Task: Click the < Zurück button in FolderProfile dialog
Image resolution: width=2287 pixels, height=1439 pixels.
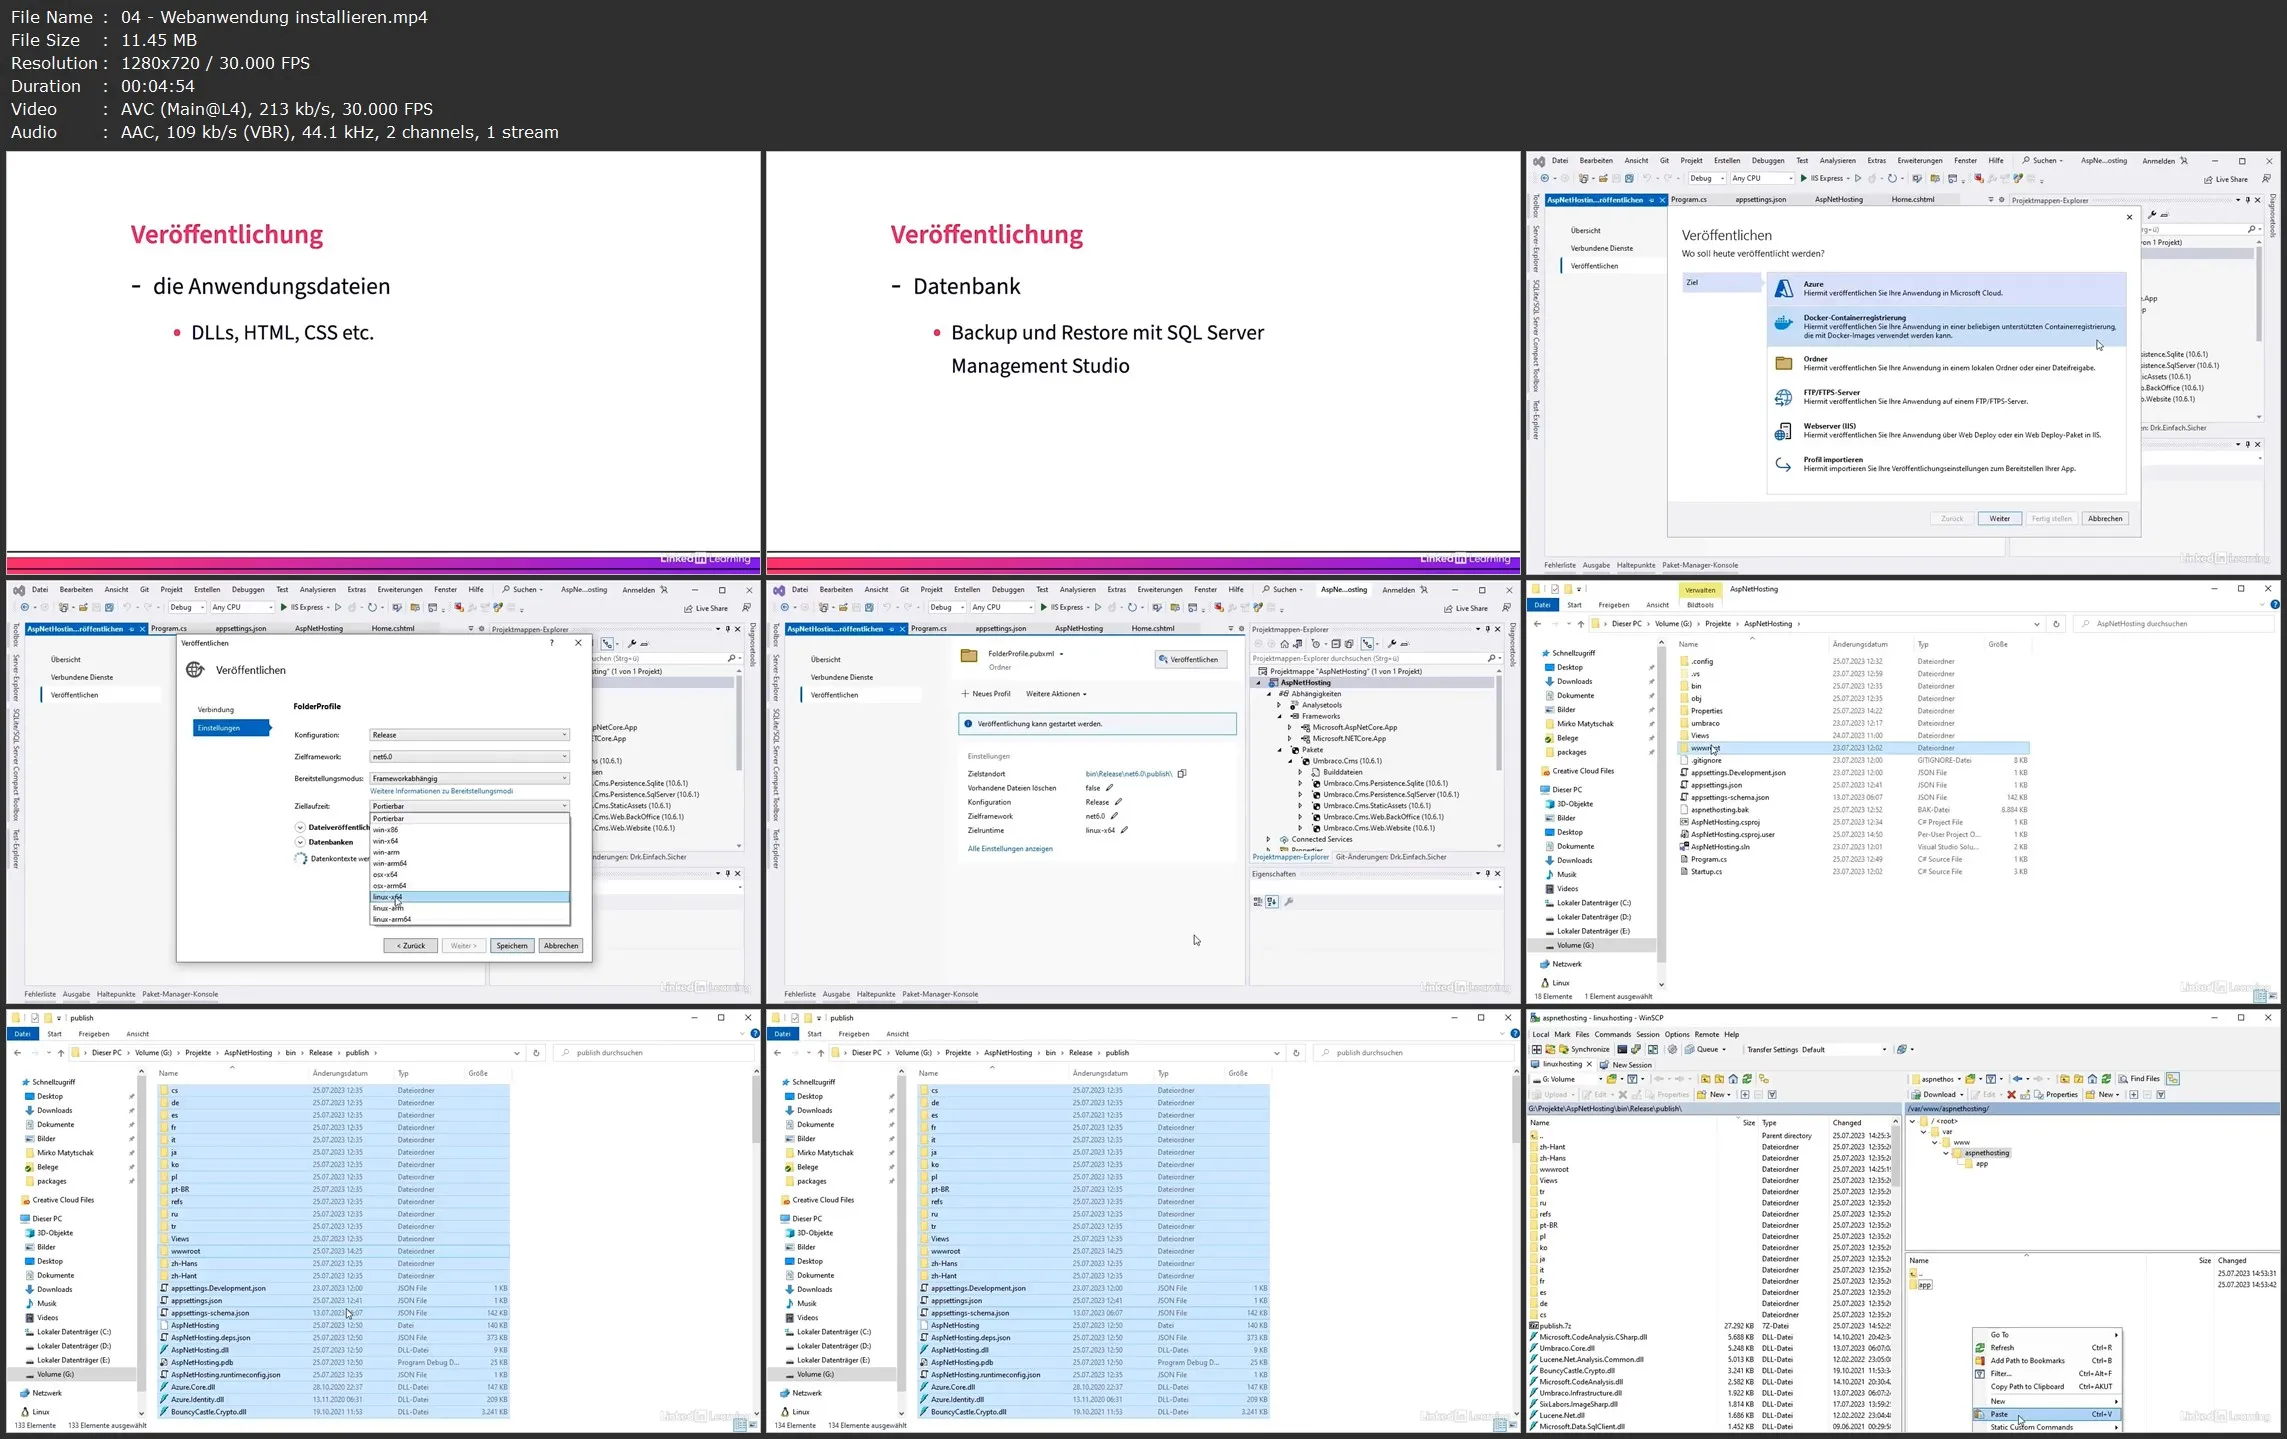Action: [x=410, y=945]
